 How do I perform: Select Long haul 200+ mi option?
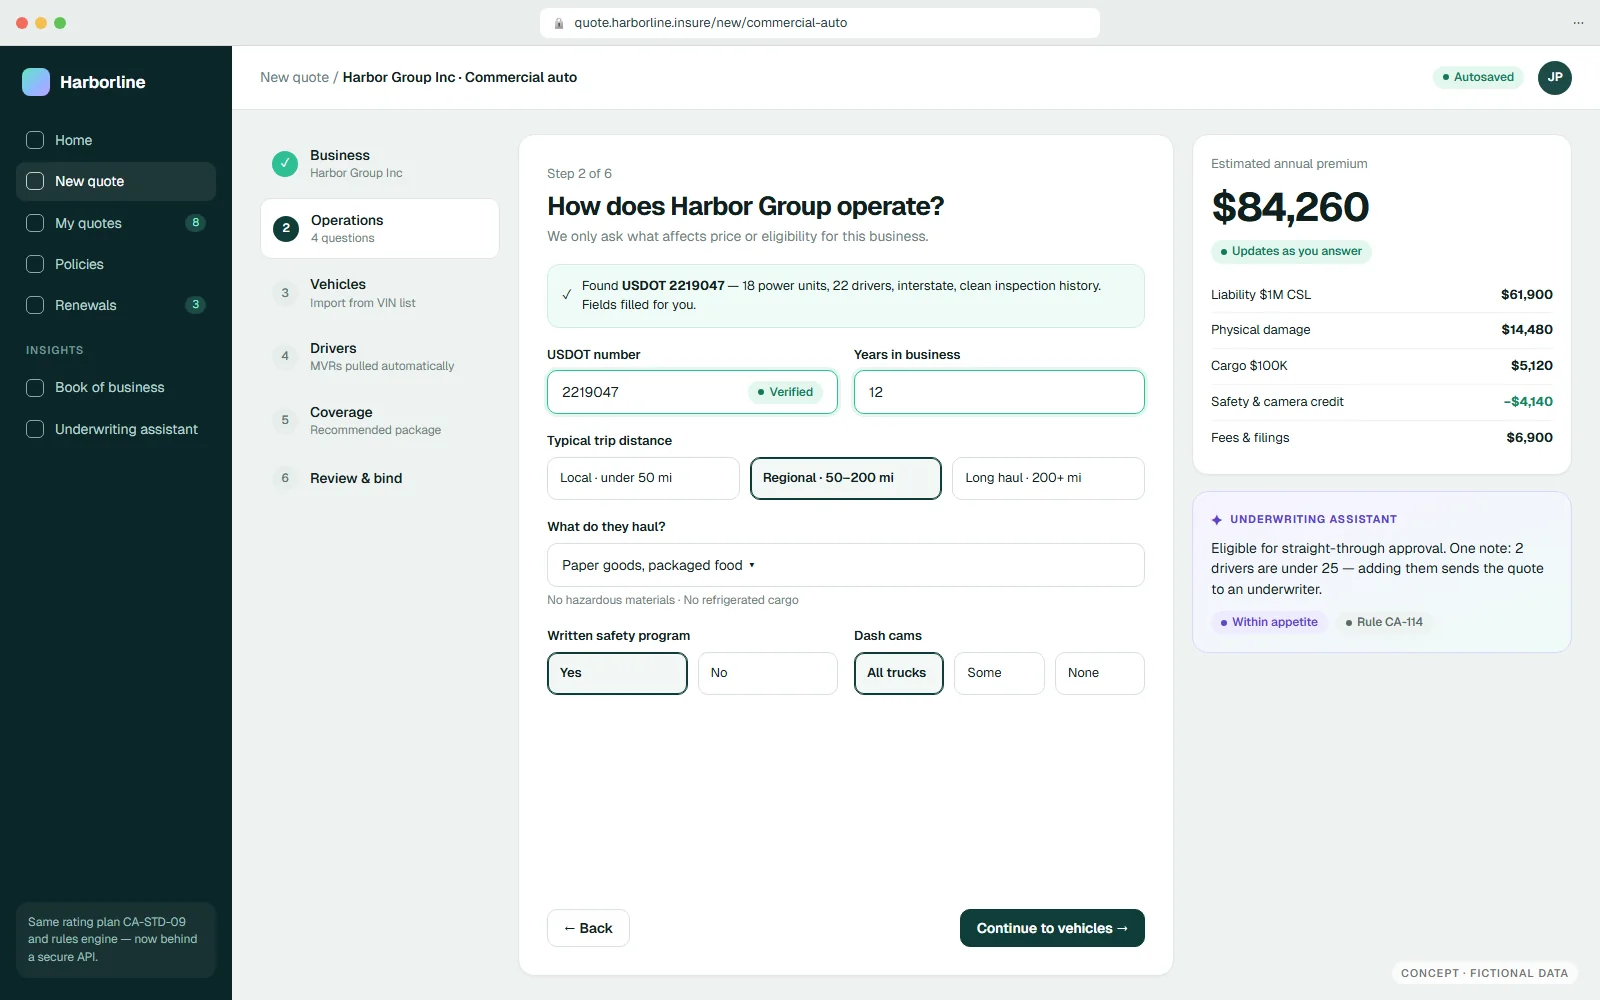[1048, 478]
